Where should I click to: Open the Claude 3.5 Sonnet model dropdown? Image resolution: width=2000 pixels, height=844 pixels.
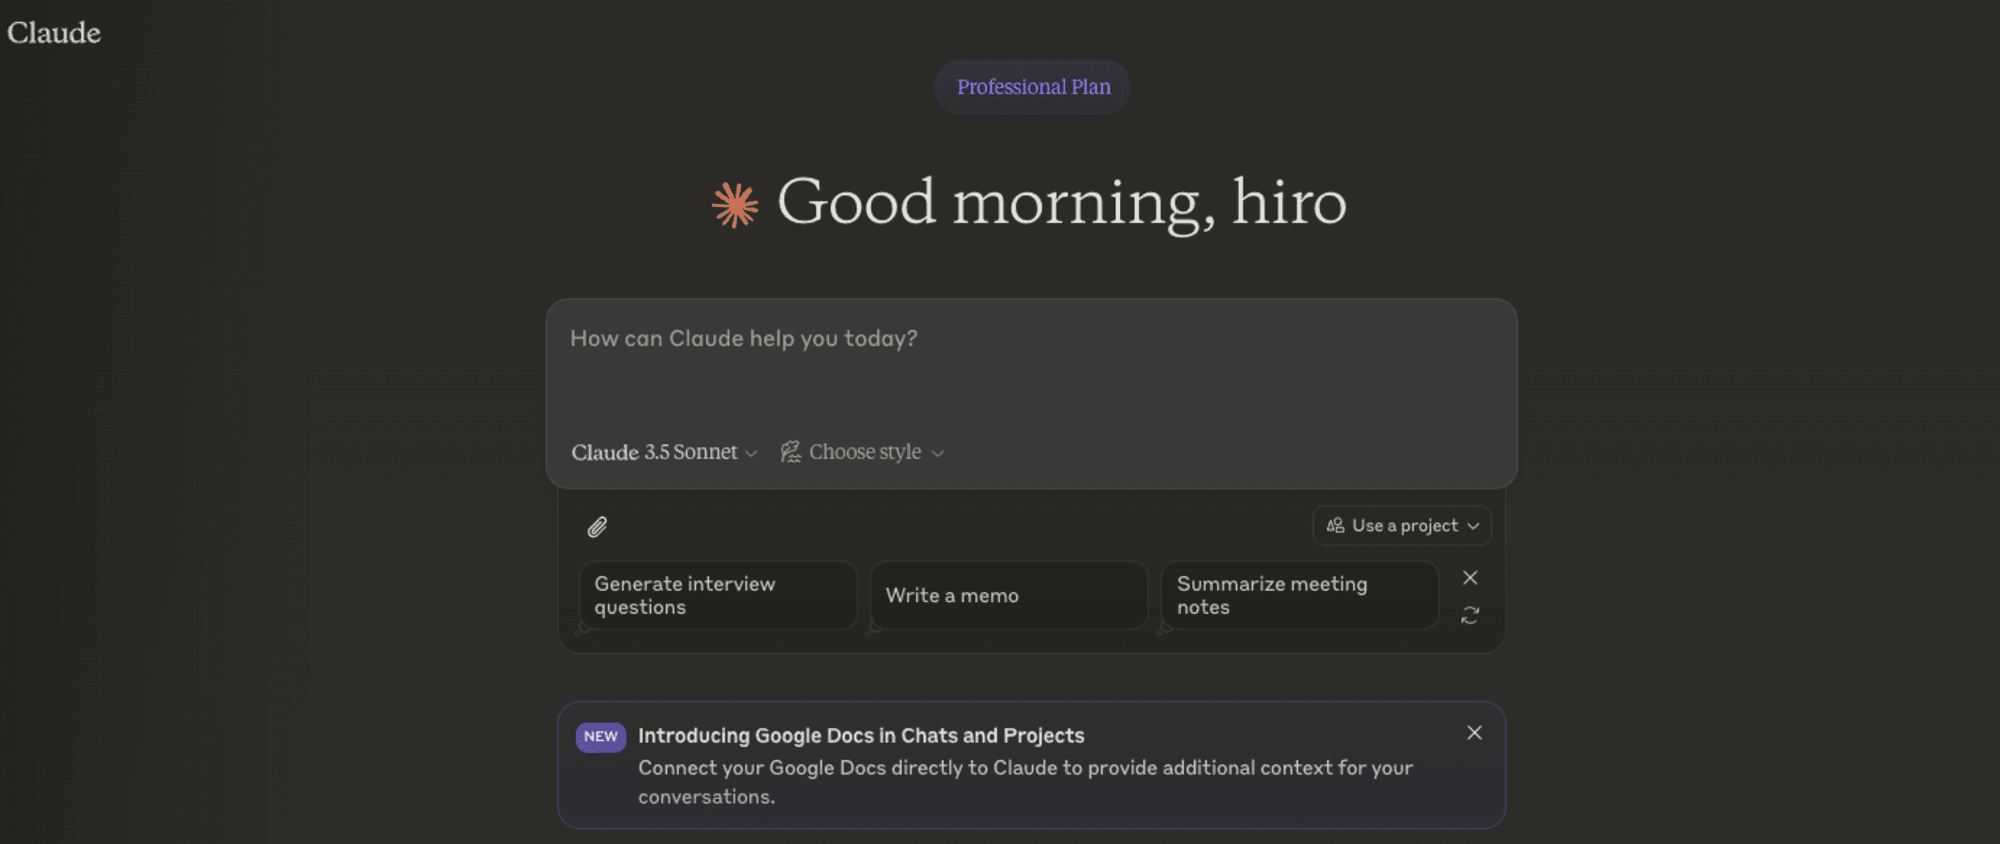tap(664, 452)
